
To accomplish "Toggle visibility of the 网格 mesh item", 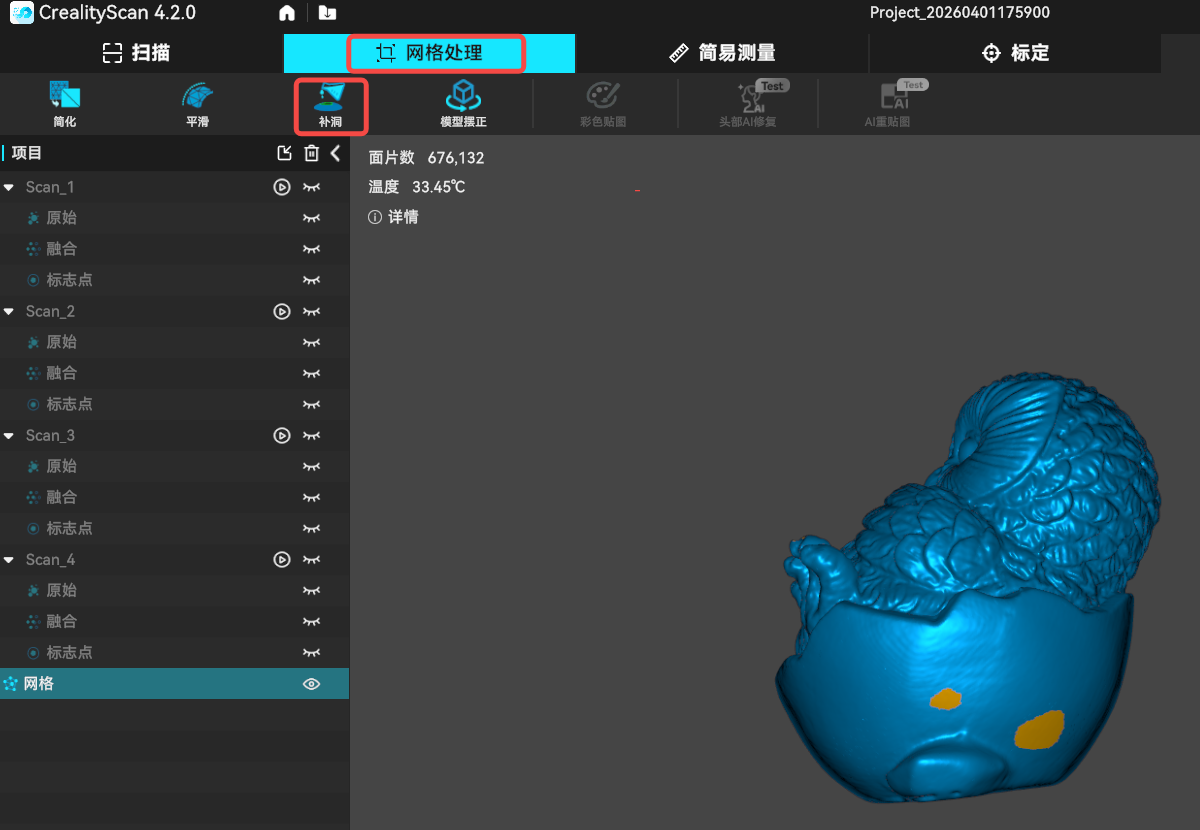I will coord(312,684).
